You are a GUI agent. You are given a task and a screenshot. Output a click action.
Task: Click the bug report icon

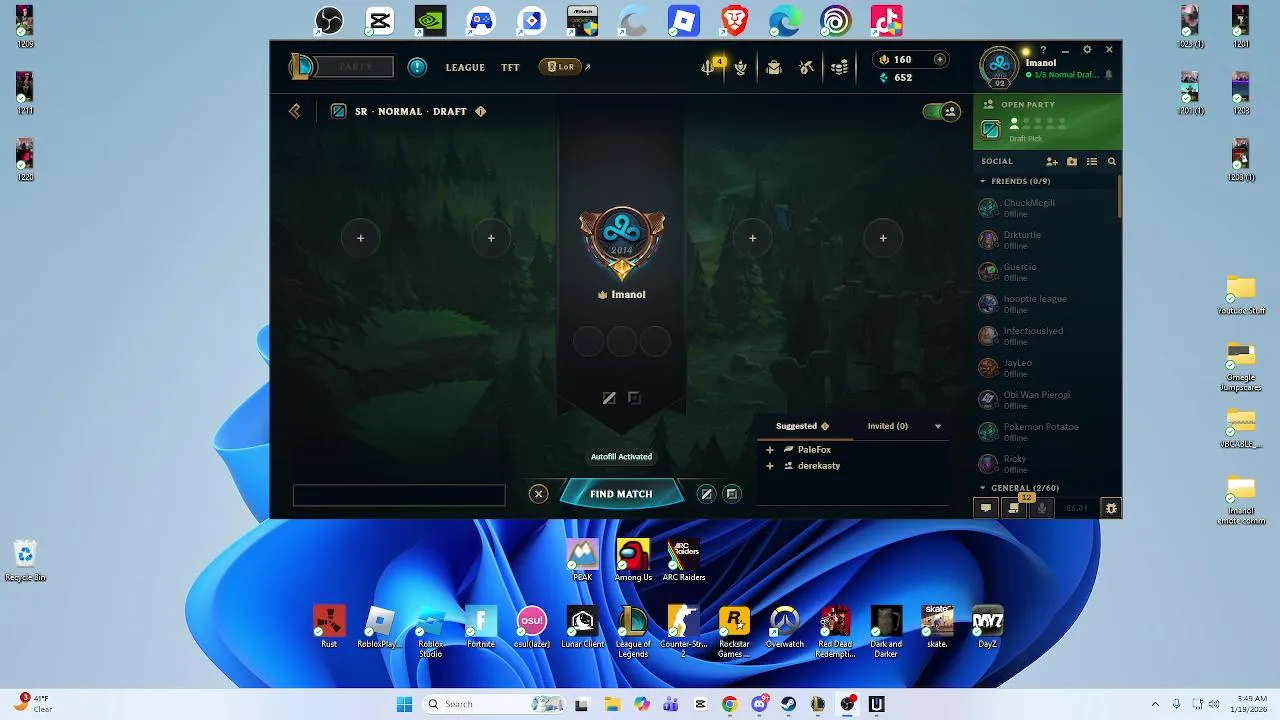click(1110, 508)
